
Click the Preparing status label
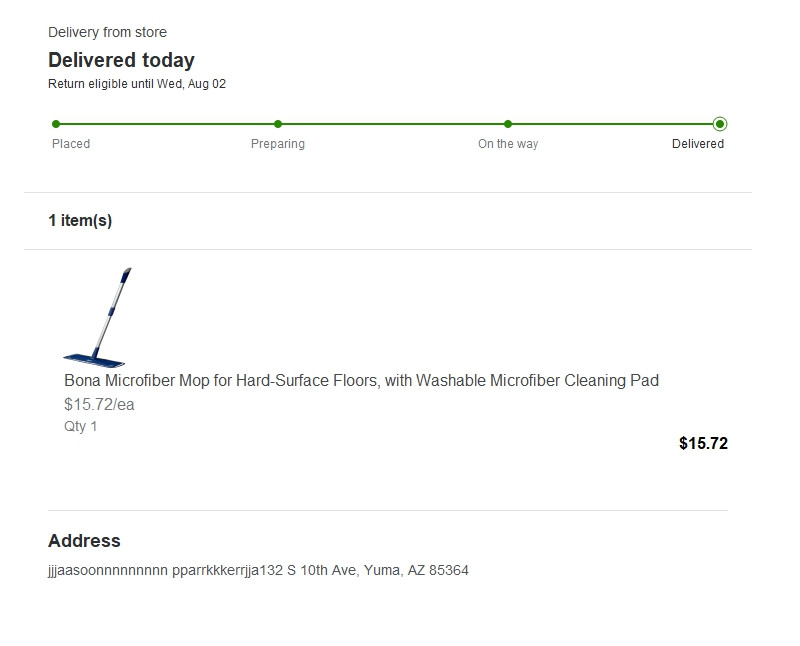(x=278, y=144)
